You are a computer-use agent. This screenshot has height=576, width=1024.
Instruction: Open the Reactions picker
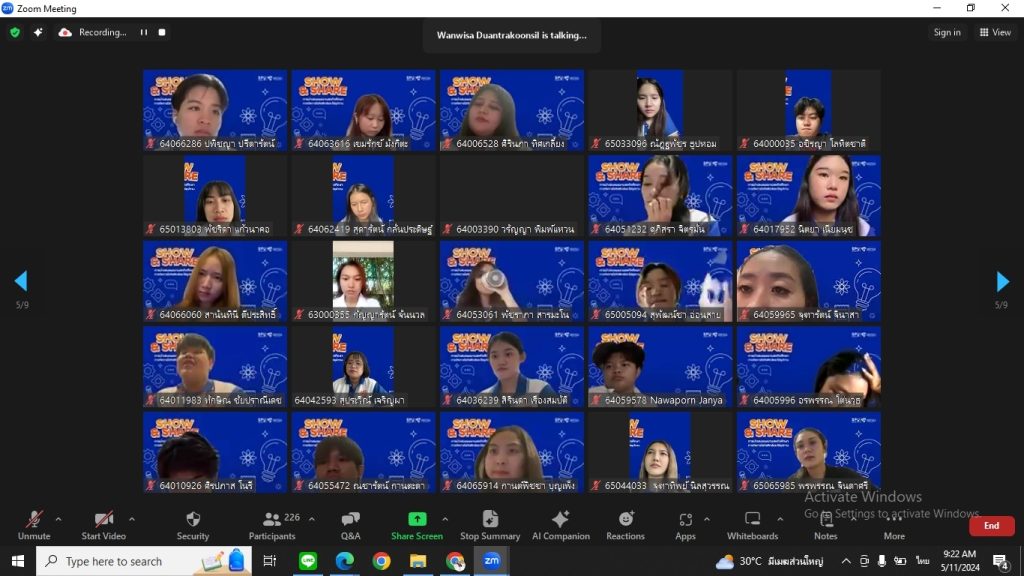625,526
